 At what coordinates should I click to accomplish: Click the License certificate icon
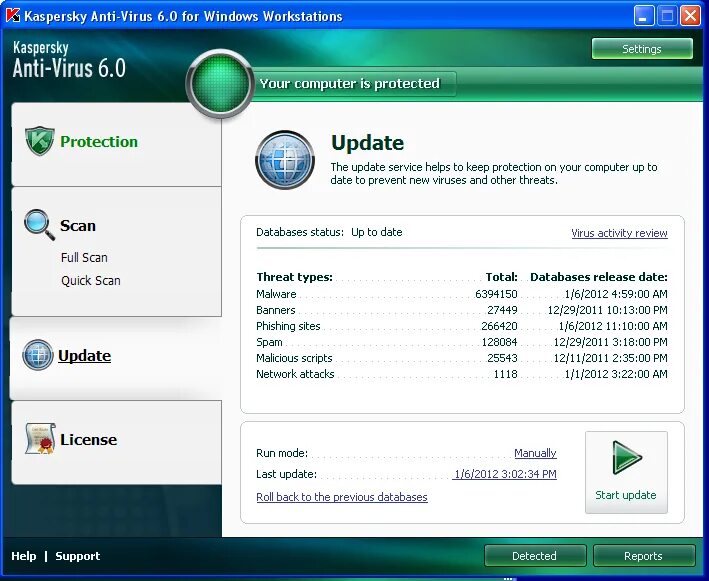tap(40, 439)
